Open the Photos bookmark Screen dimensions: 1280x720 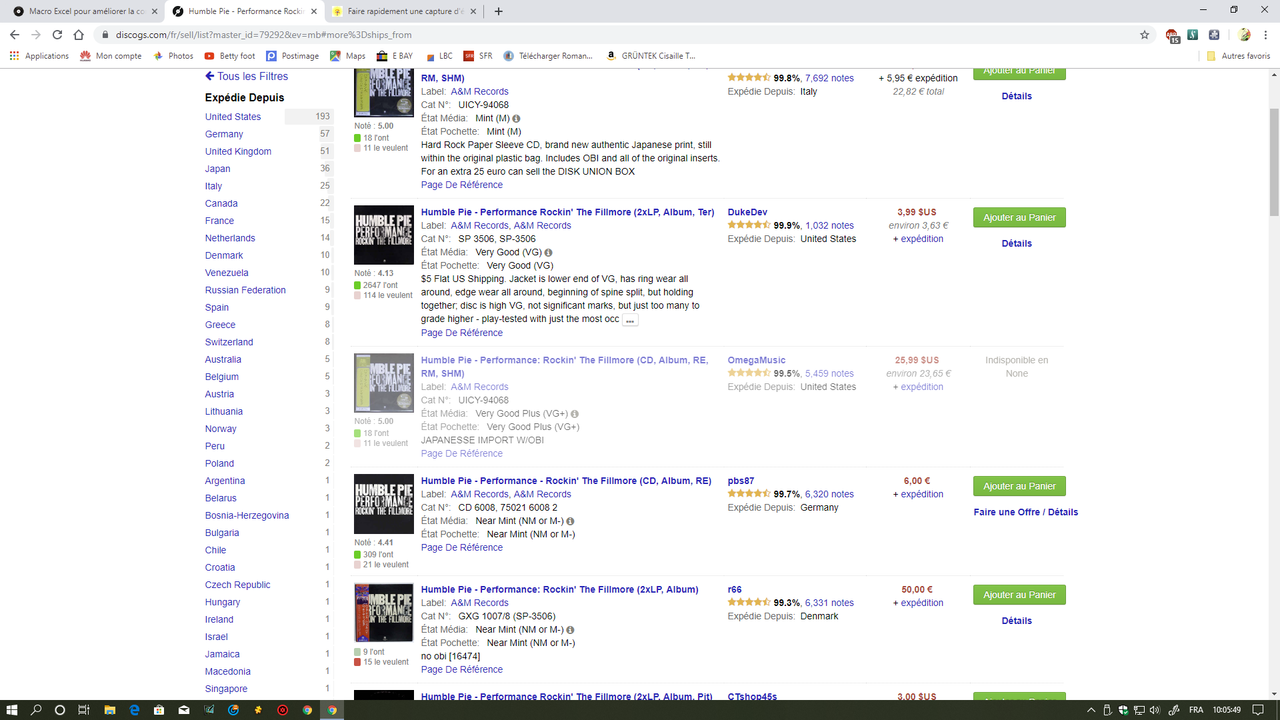pos(174,56)
